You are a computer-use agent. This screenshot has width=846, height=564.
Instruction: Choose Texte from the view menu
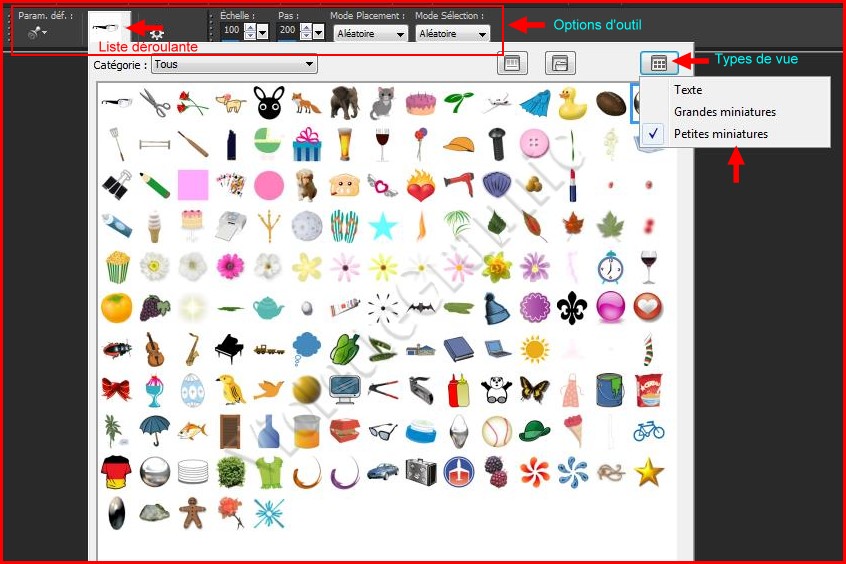688,90
